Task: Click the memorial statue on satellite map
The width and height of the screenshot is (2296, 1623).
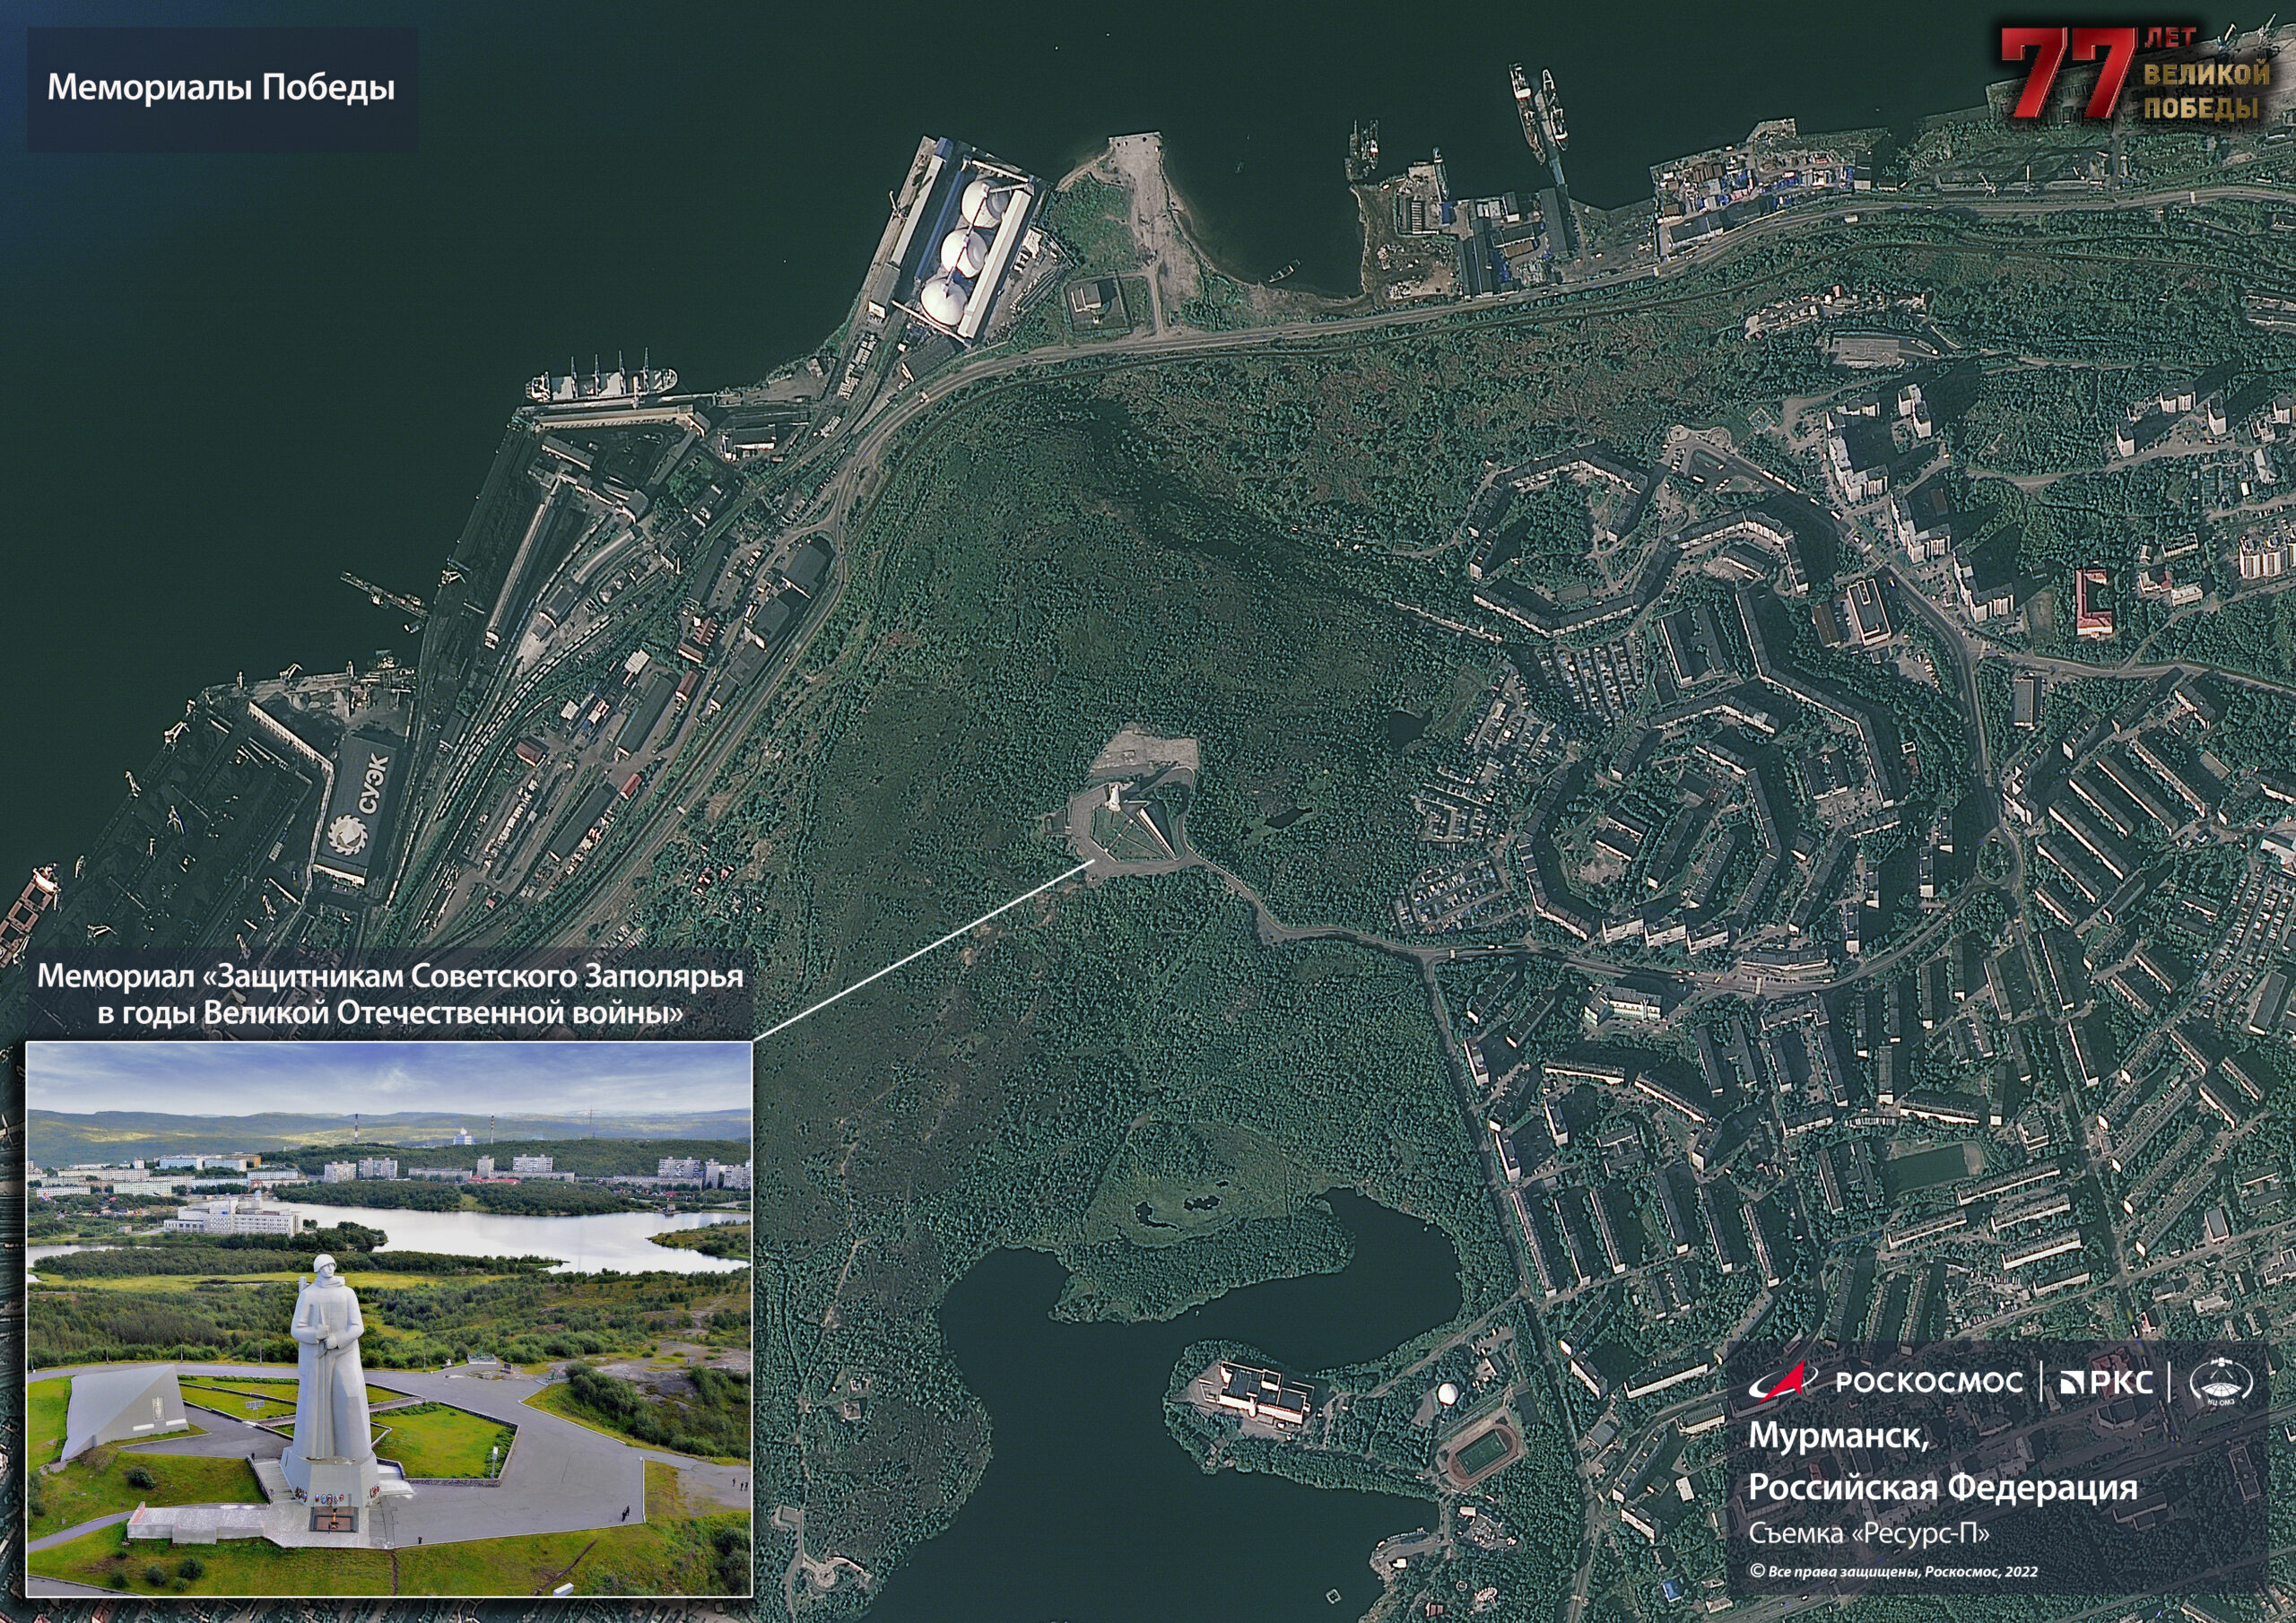Action: tap(1114, 796)
